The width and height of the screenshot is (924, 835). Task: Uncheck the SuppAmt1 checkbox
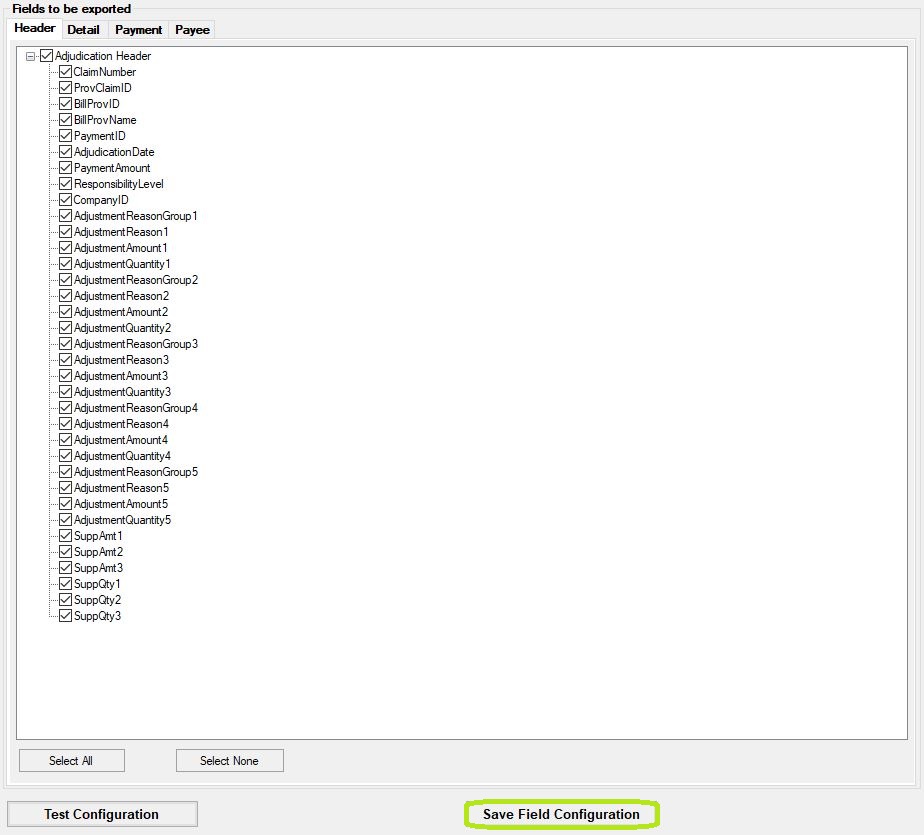65,536
